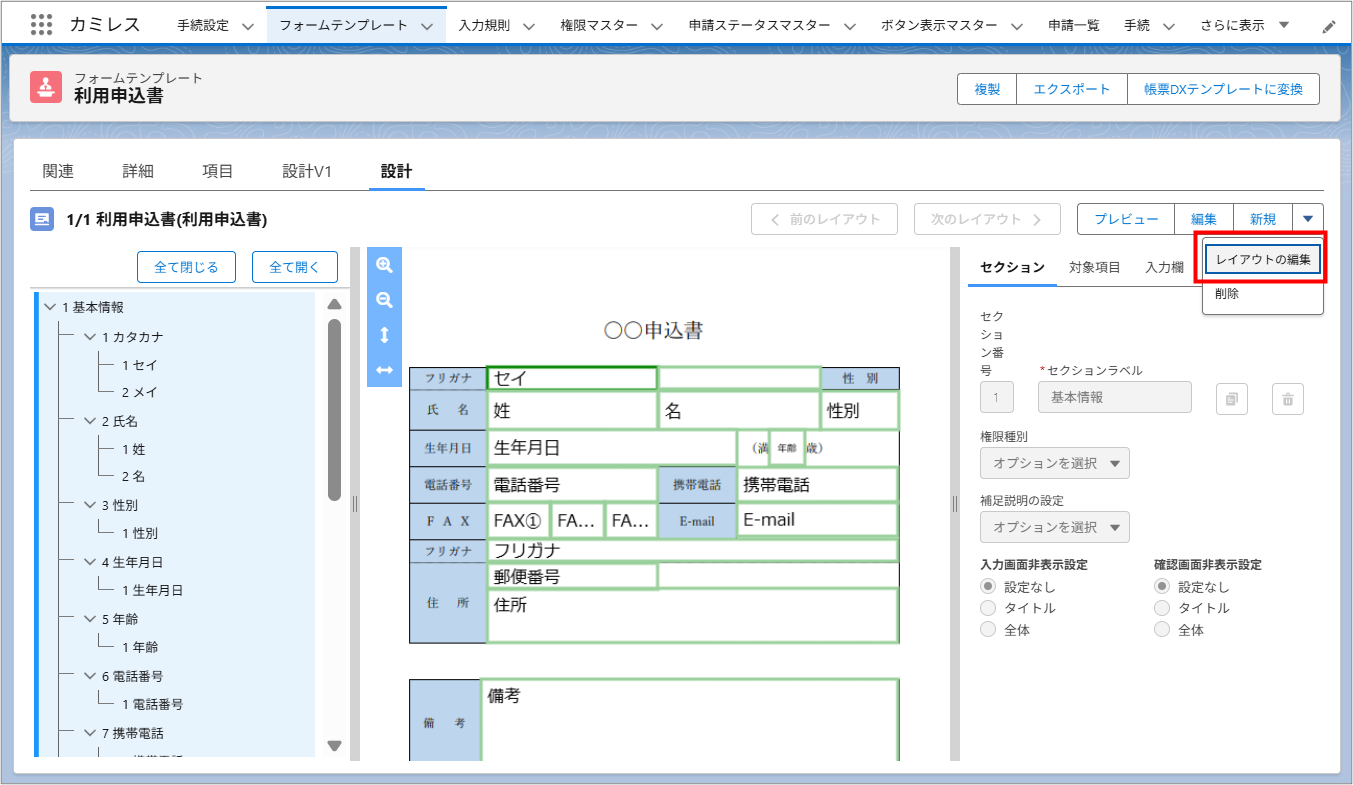
Task: Choose レイアウトの編集 from the menu
Action: pos(1263,259)
